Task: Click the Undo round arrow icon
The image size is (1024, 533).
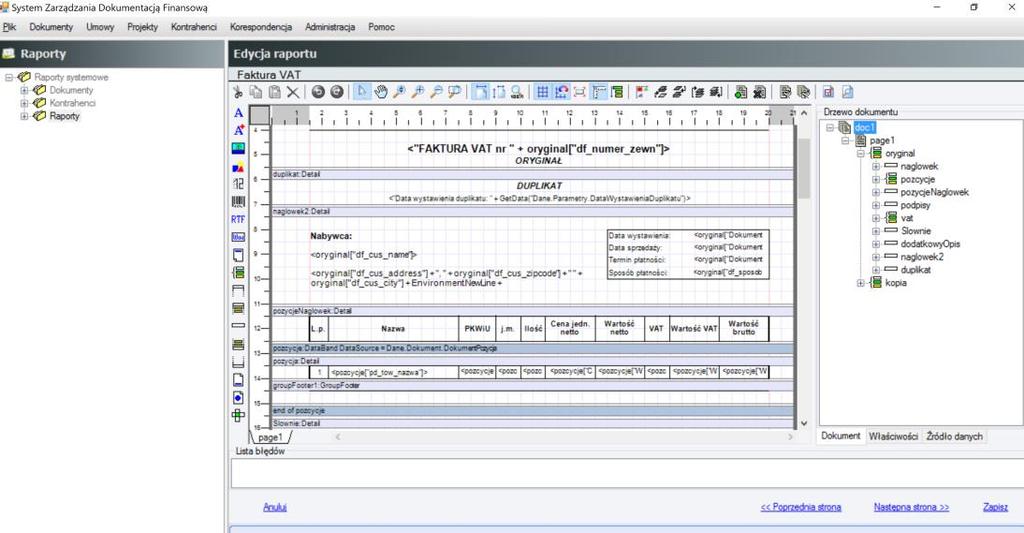Action: [x=318, y=92]
